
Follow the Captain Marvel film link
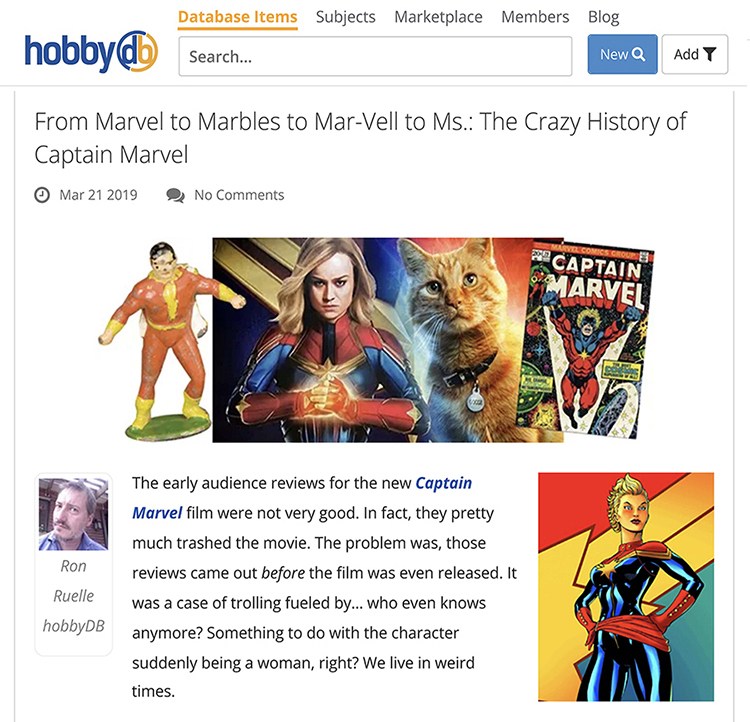click(x=302, y=498)
